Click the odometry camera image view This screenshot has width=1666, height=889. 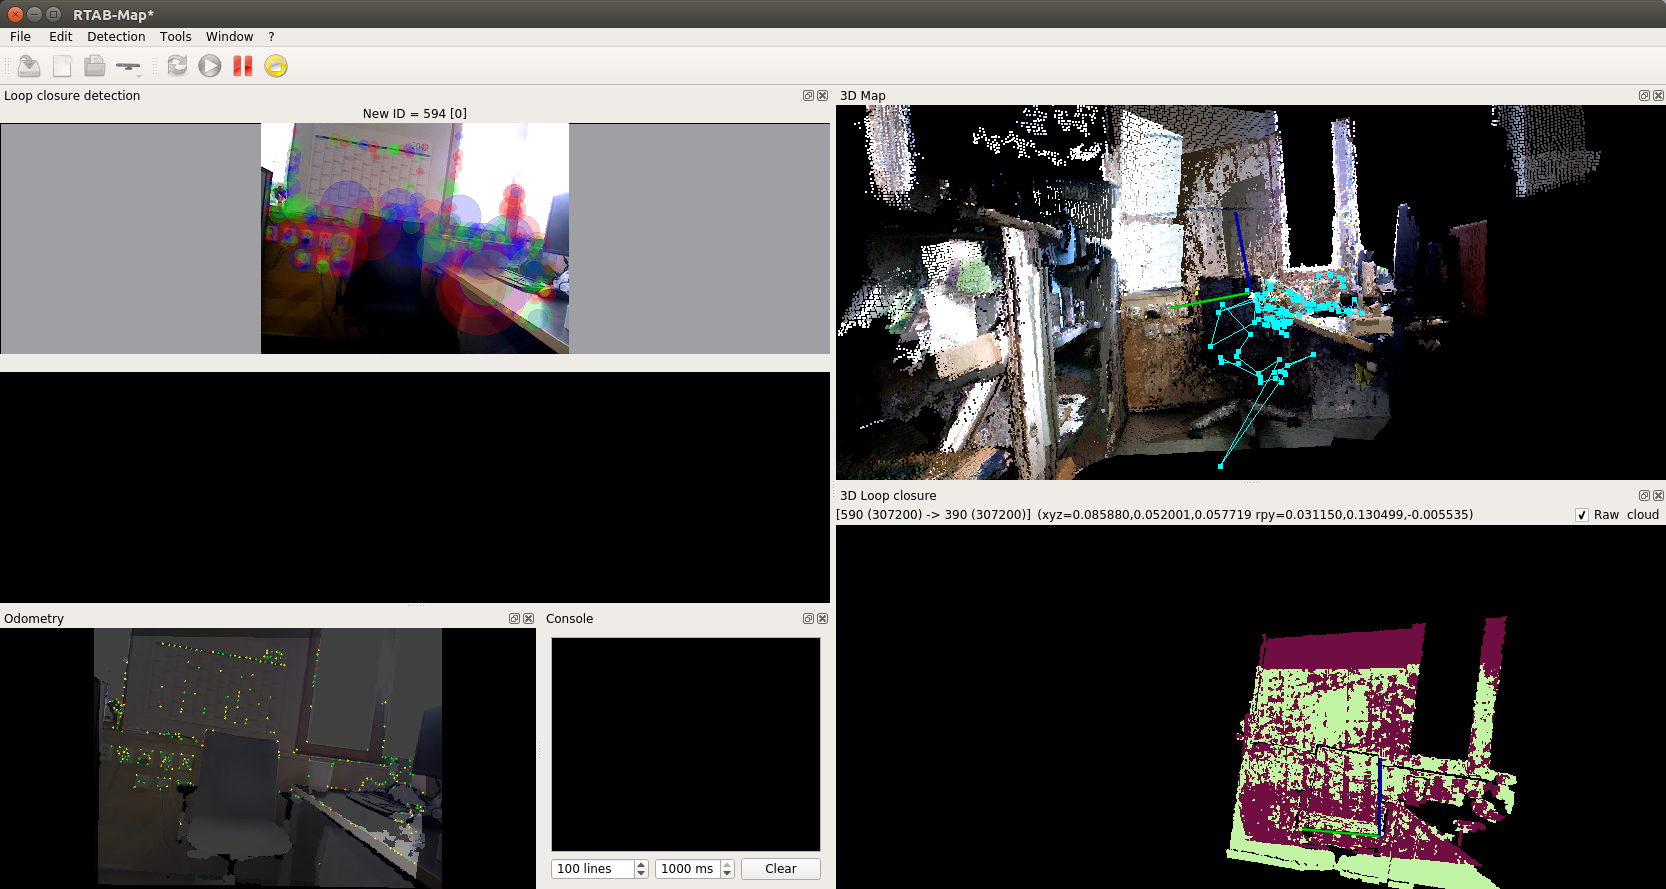[x=268, y=758]
